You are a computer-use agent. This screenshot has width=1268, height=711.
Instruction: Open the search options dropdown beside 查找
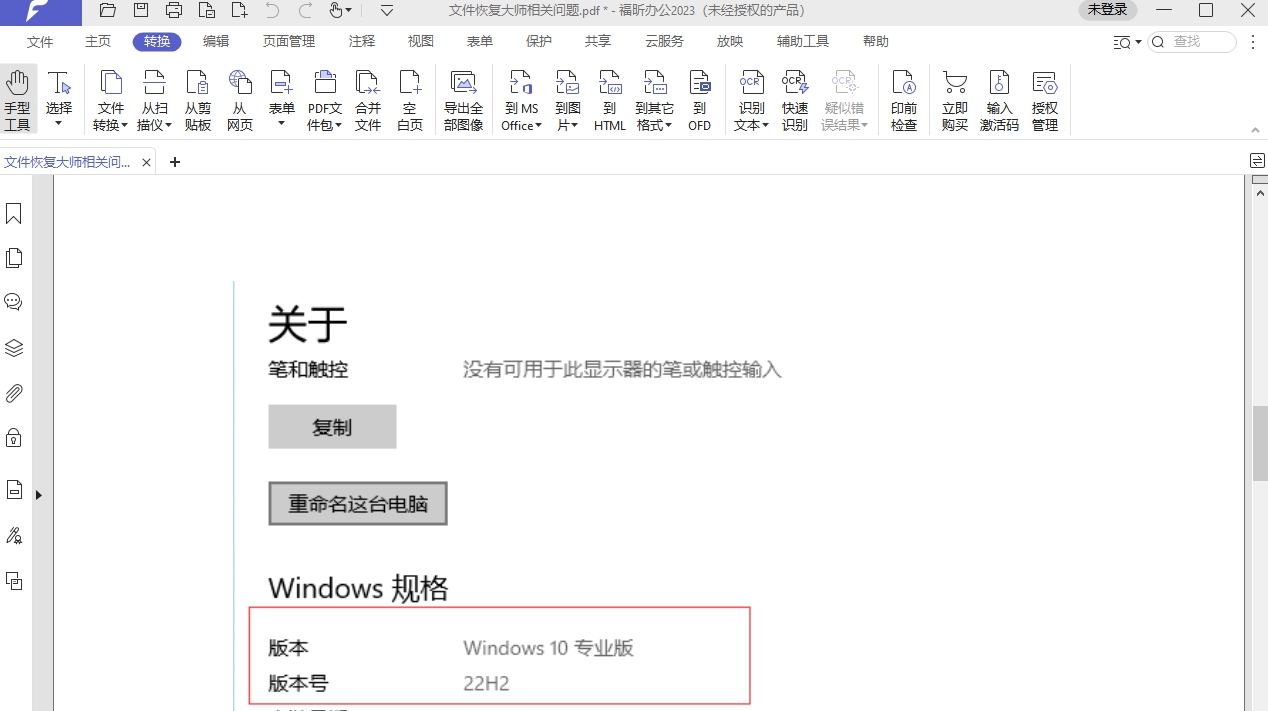point(1128,42)
